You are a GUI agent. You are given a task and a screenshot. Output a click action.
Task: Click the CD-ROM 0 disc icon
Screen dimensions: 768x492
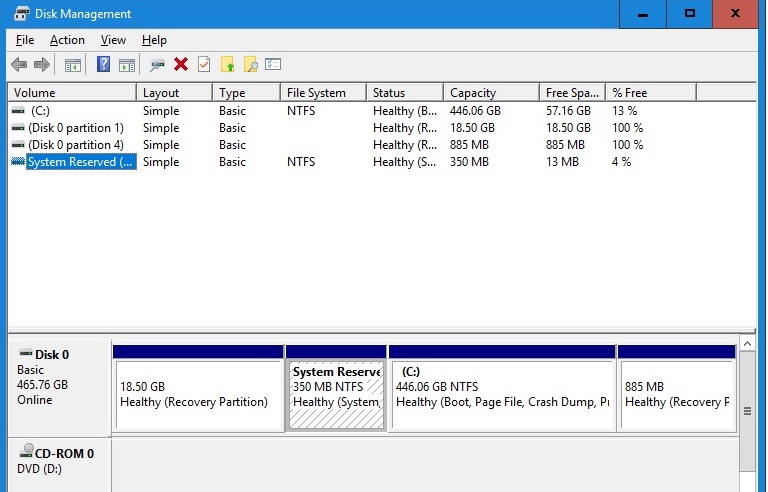click(26, 451)
